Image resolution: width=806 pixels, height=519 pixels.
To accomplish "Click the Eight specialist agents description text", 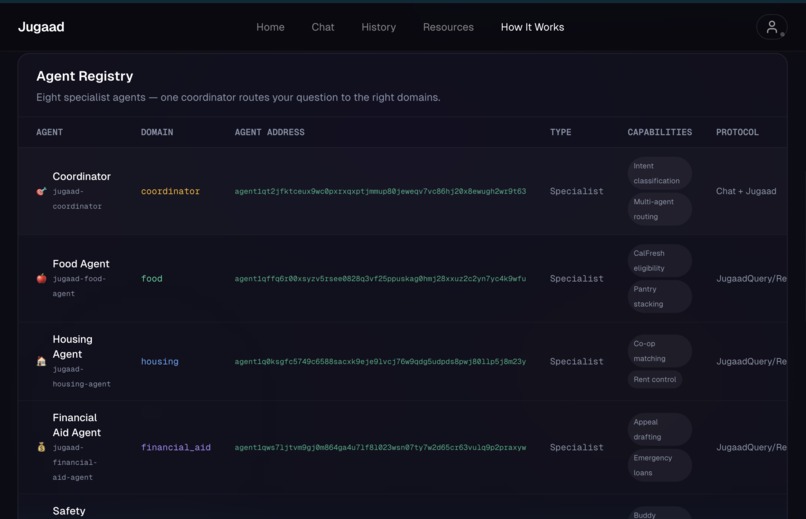I will pyautogui.click(x=238, y=97).
